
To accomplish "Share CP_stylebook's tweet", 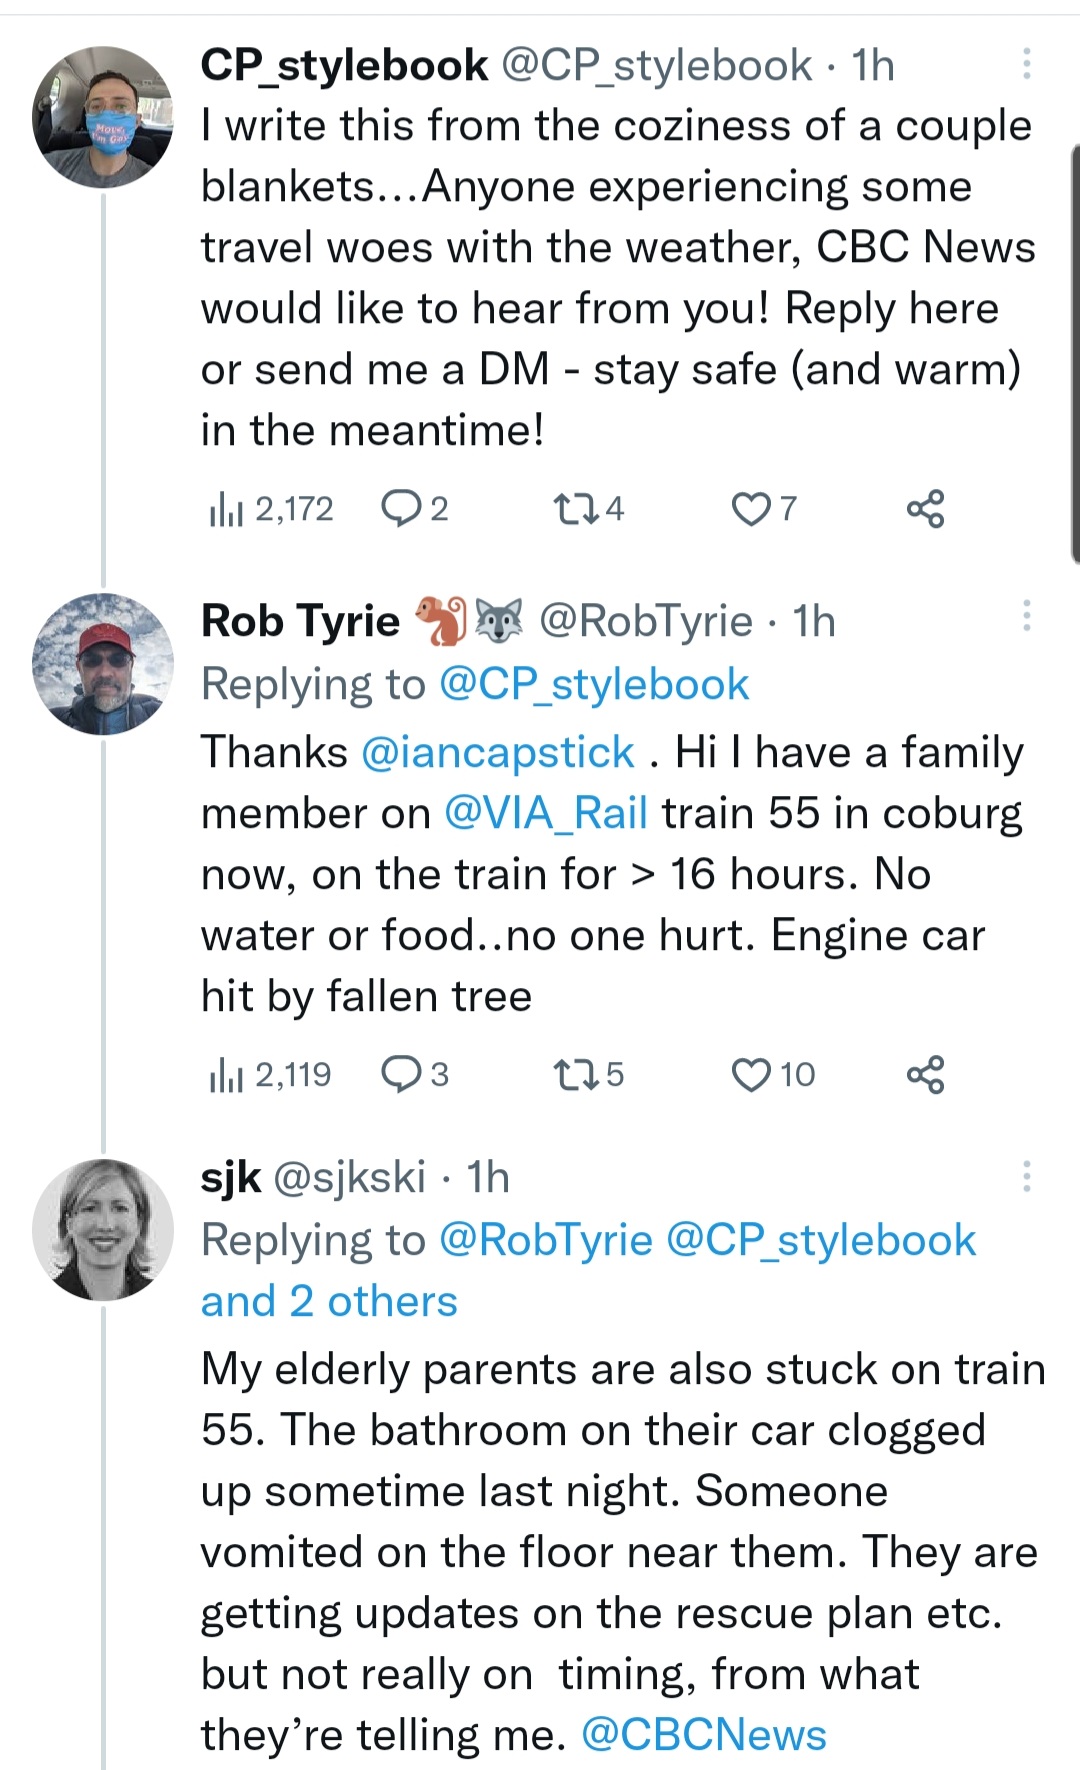I will tap(925, 509).
